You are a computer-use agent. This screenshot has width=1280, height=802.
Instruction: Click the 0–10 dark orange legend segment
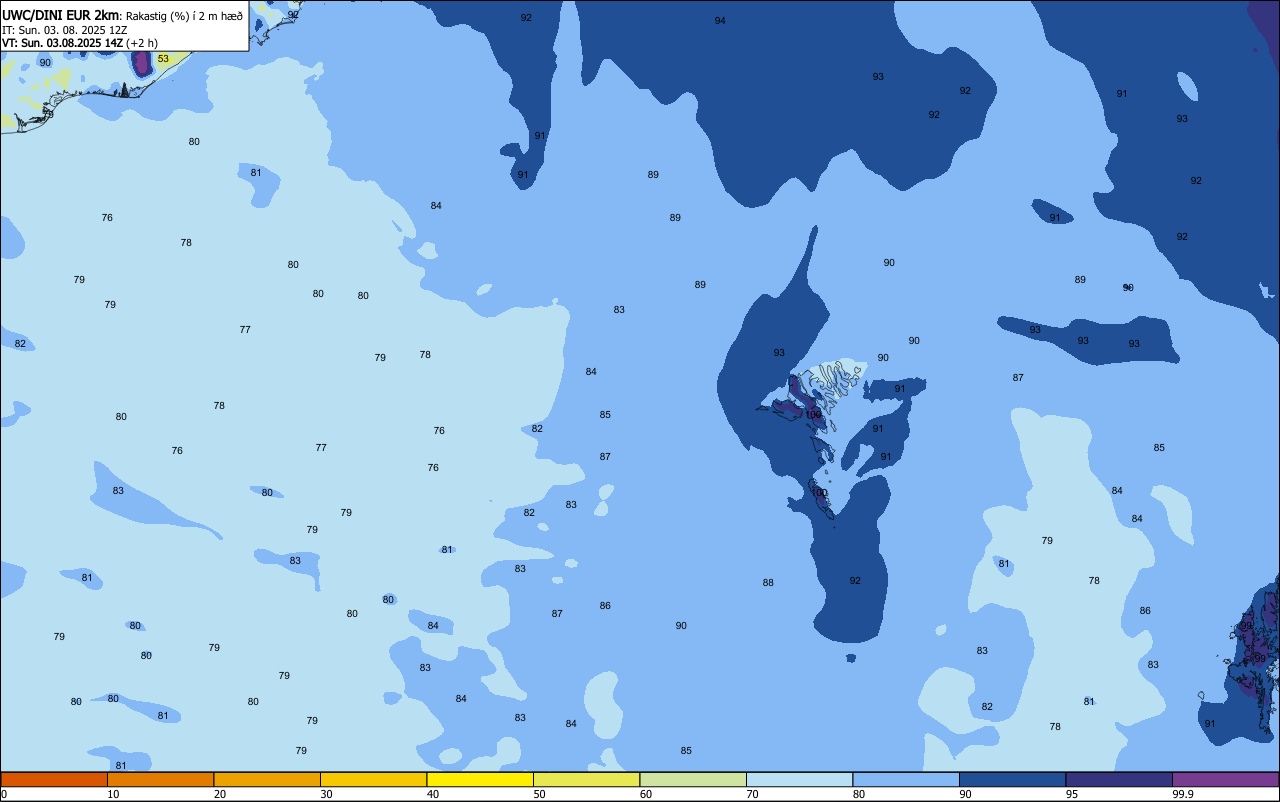point(54,779)
